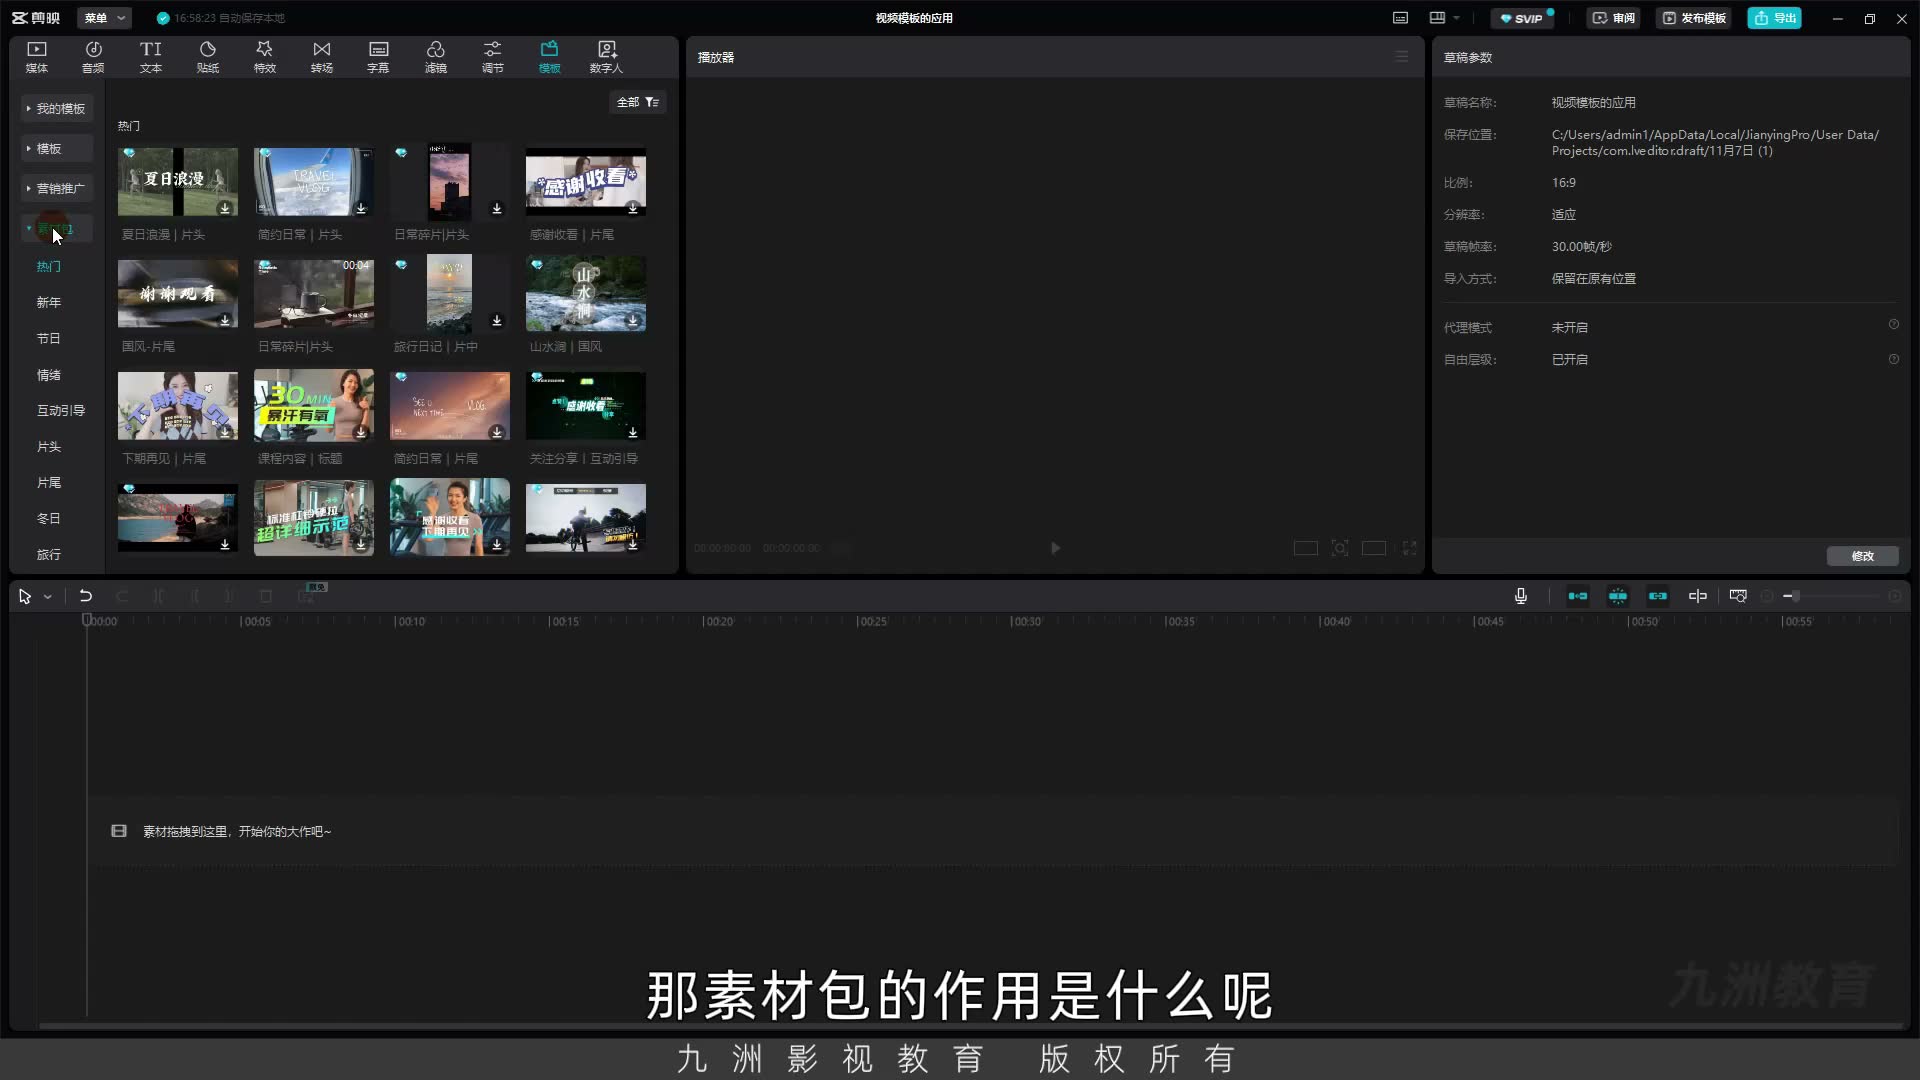Open the timeline preview-axis ruler icon
The height and width of the screenshot is (1080, 1920).
tap(1738, 596)
